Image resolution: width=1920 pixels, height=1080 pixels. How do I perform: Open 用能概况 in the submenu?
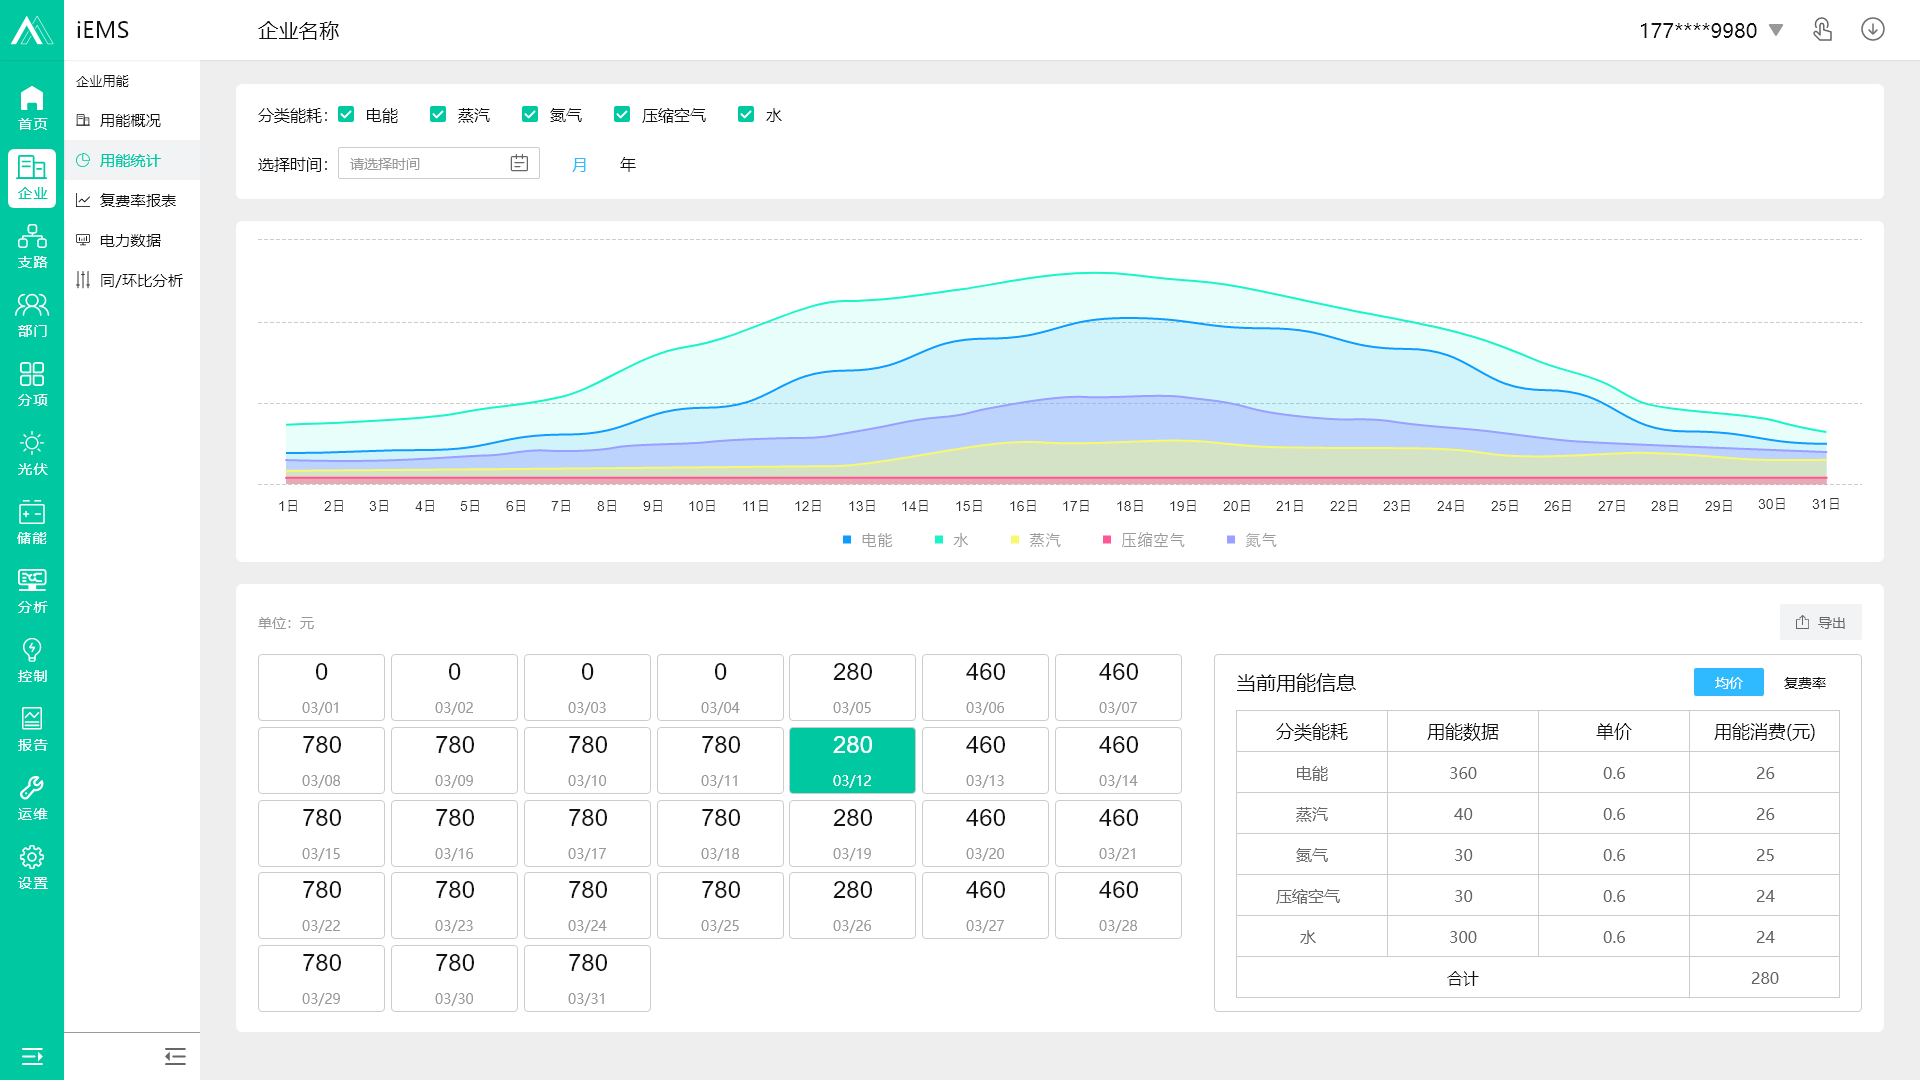132,120
